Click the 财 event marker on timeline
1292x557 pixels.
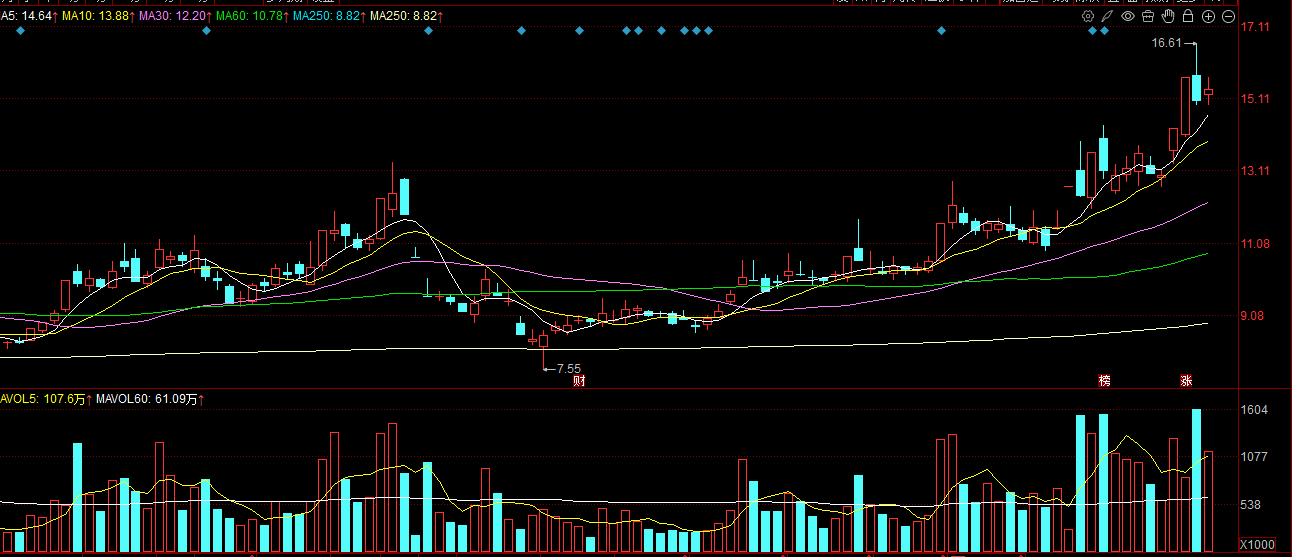578,381
